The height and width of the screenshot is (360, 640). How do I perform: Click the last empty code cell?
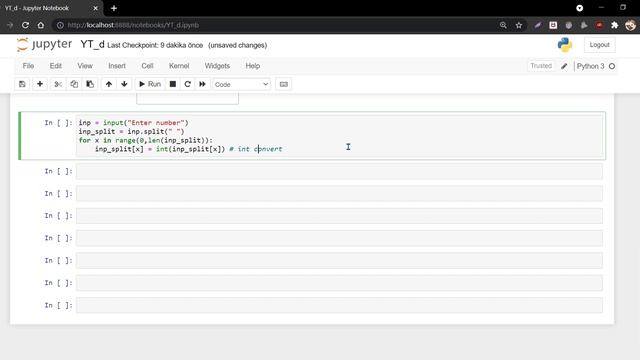[x=339, y=305]
